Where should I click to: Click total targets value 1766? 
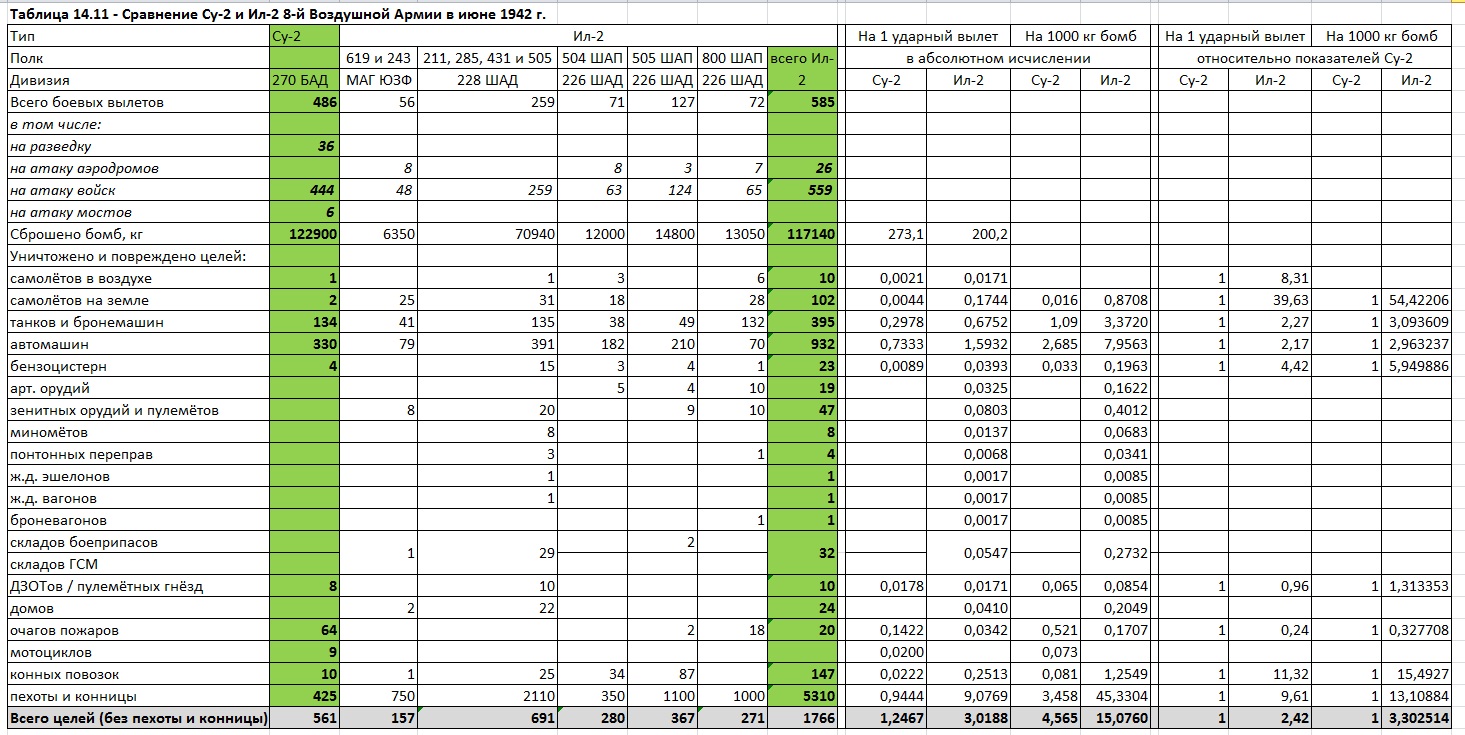[802, 718]
